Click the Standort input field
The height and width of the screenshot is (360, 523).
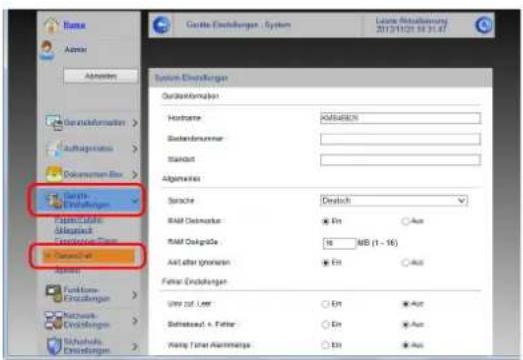(x=400, y=160)
